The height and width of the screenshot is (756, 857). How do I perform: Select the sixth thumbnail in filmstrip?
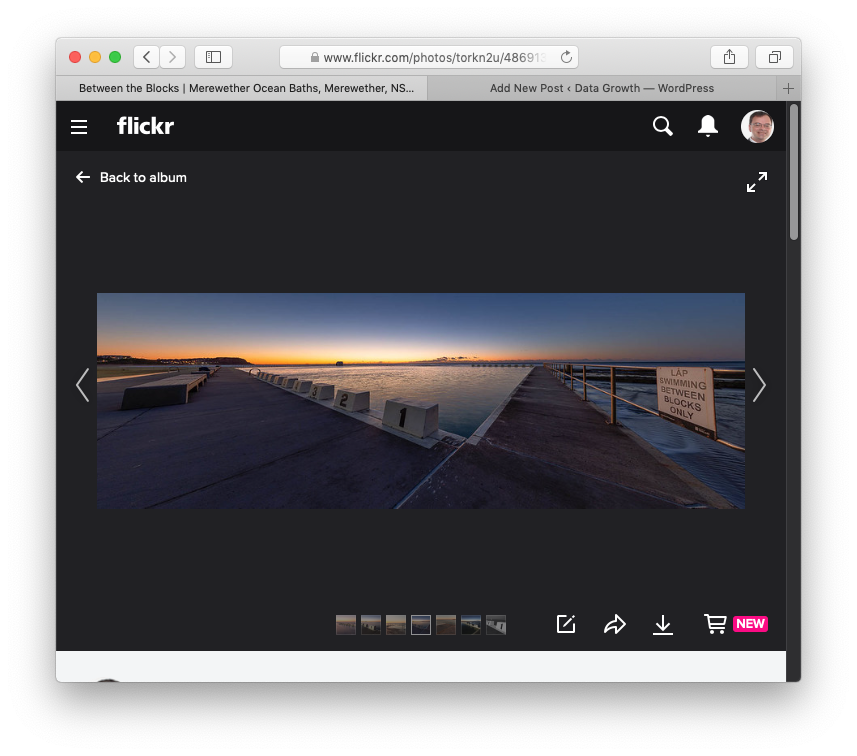click(x=471, y=625)
